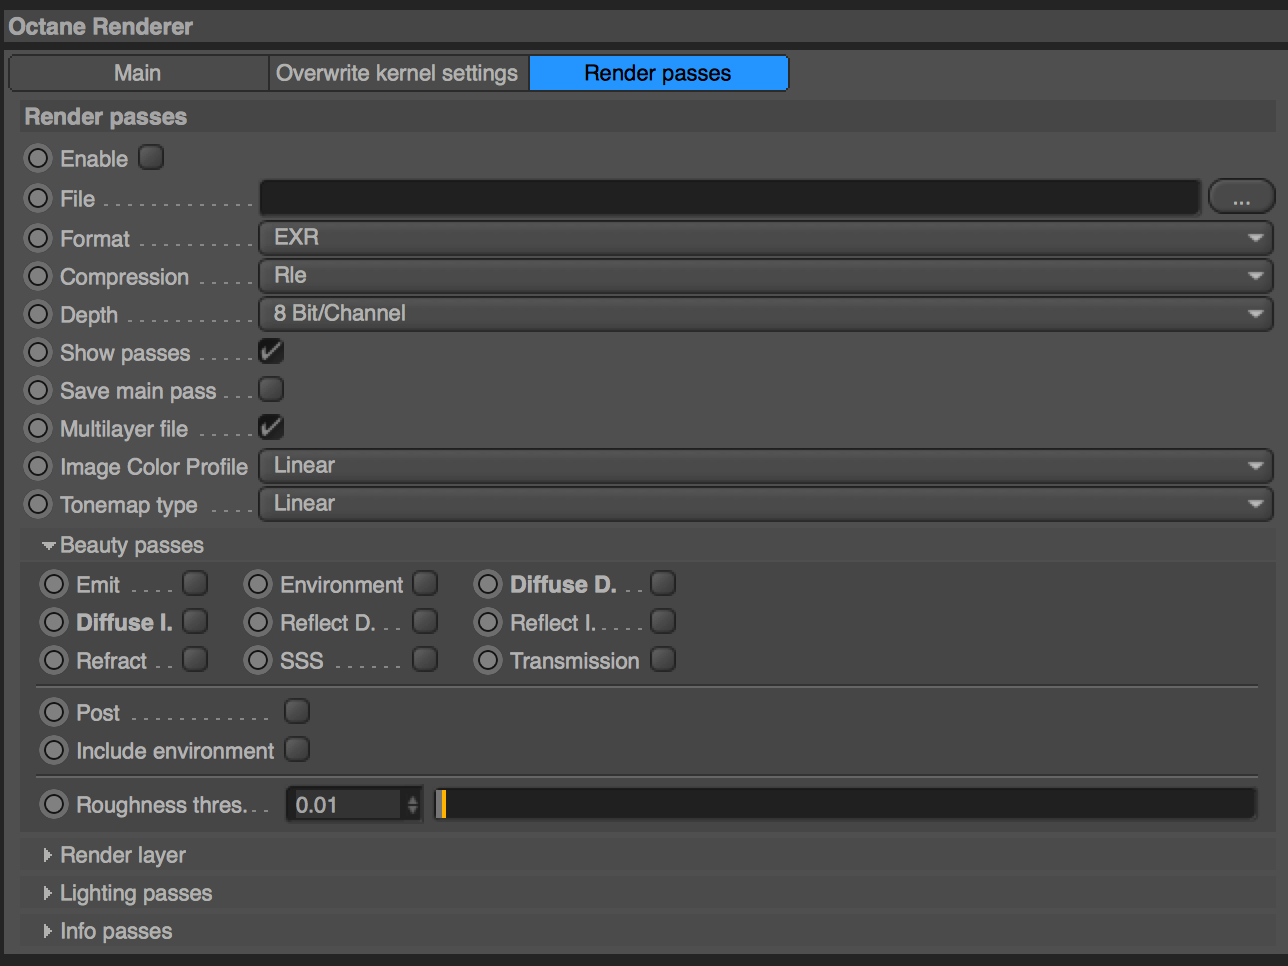Enable render passes checkbox
The width and height of the screenshot is (1288, 966).
pos(151,157)
